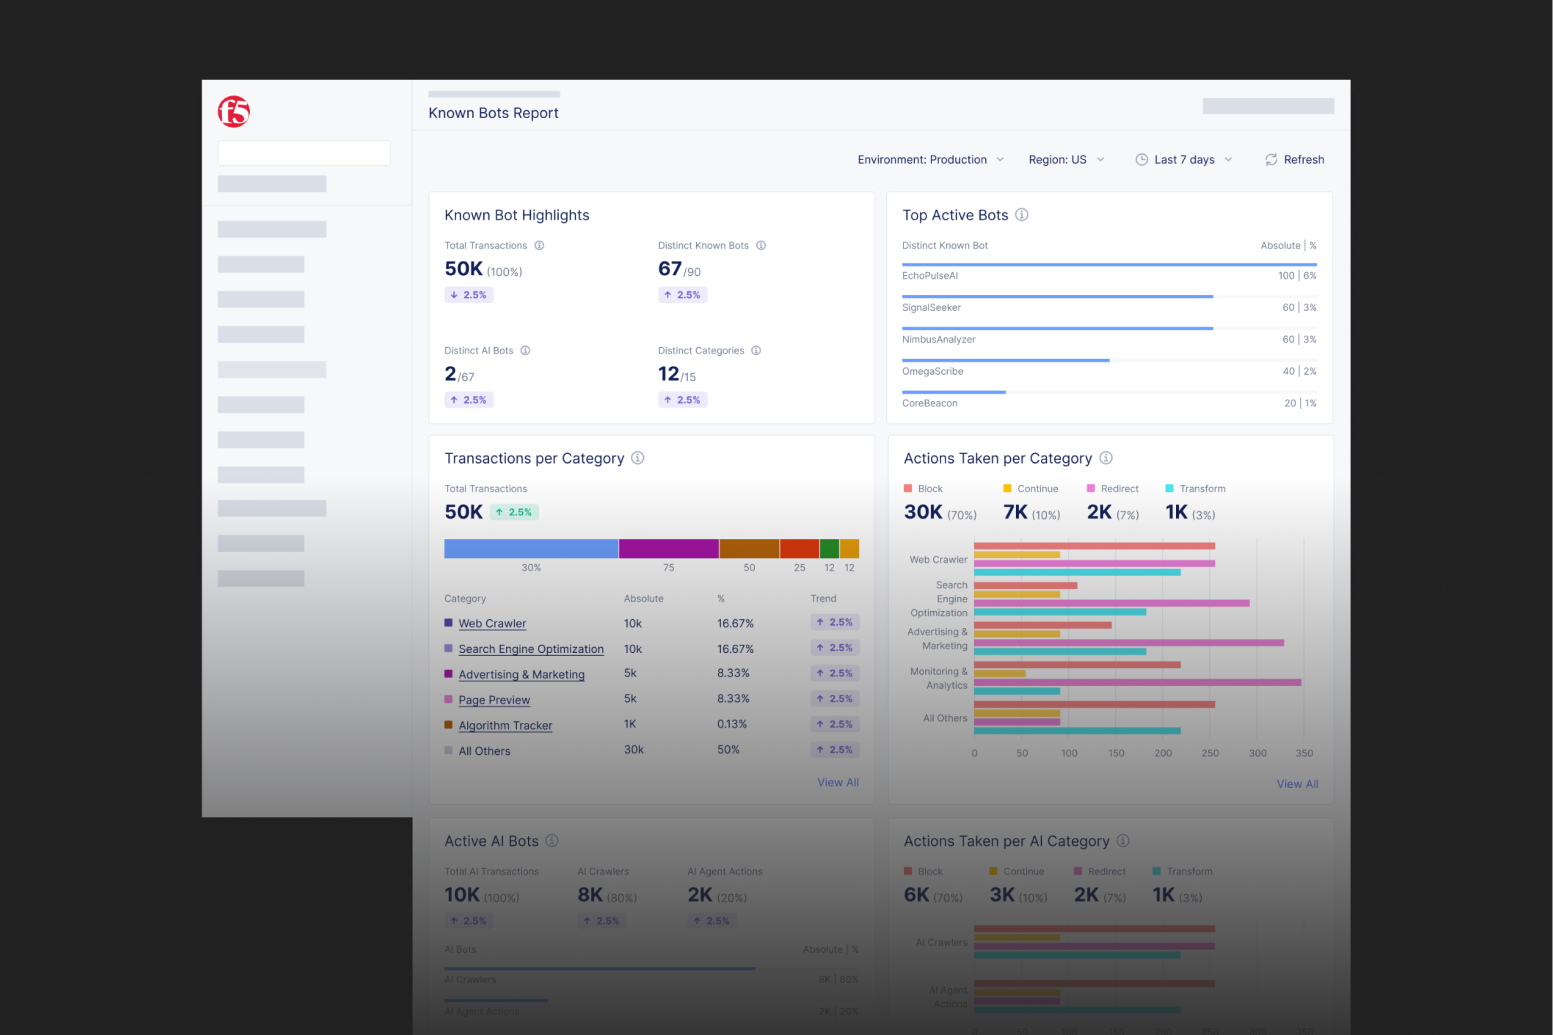Toggle the Transform legend in AI Category chart

1182,872
